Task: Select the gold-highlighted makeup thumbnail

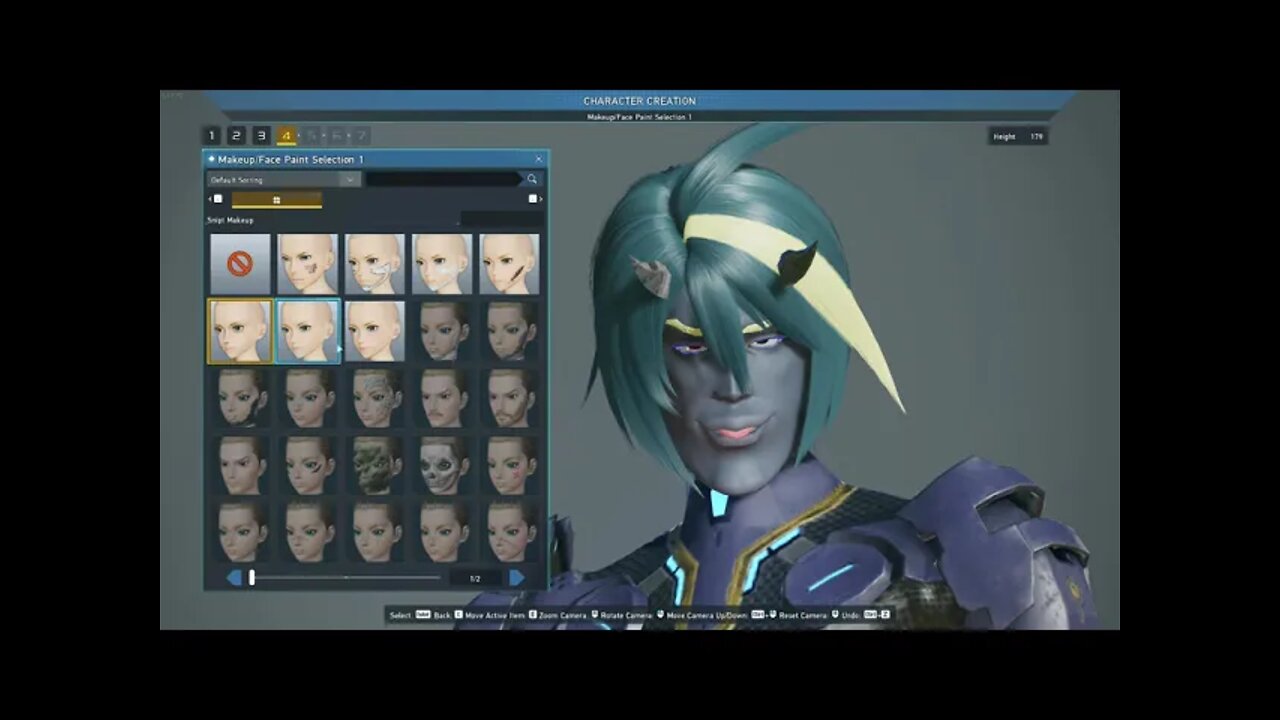Action: point(240,331)
